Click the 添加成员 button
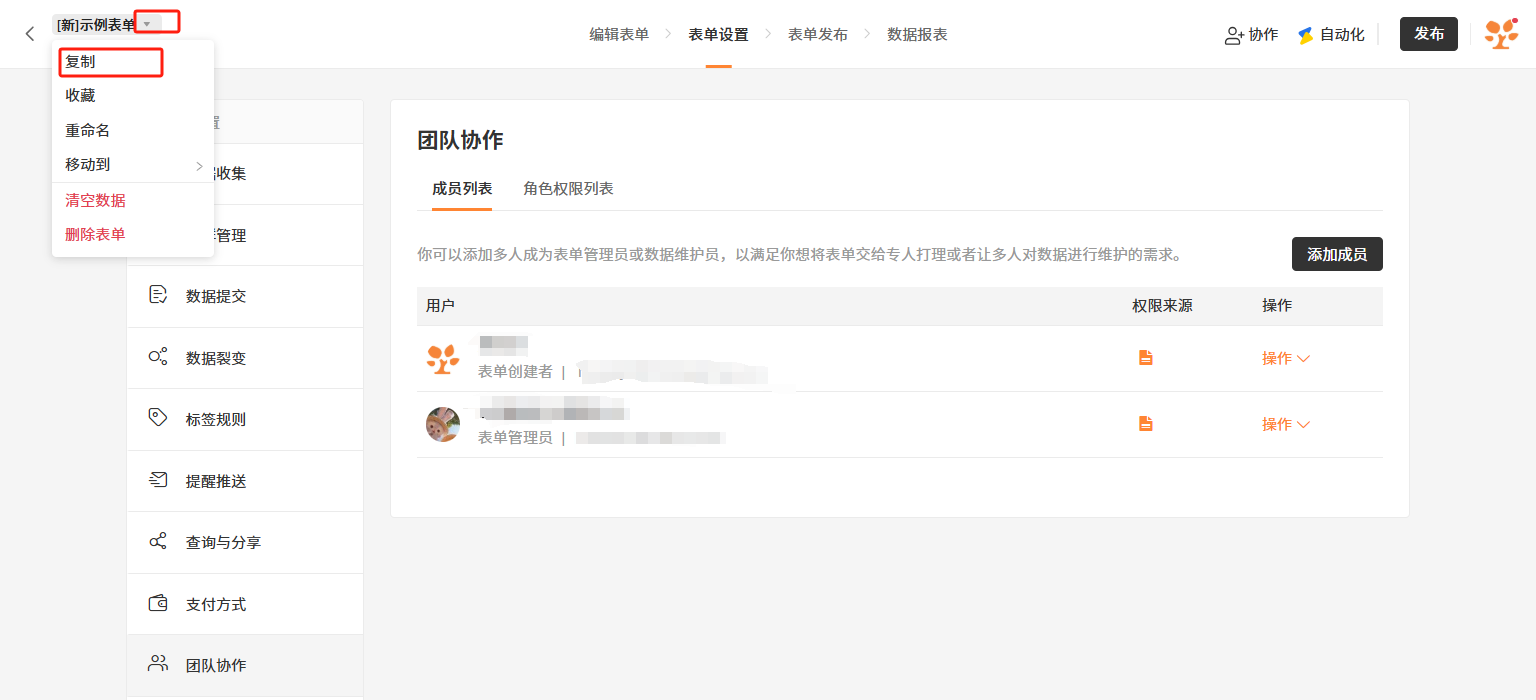Screen dimensions: 1536x700 pos(1337,254)
